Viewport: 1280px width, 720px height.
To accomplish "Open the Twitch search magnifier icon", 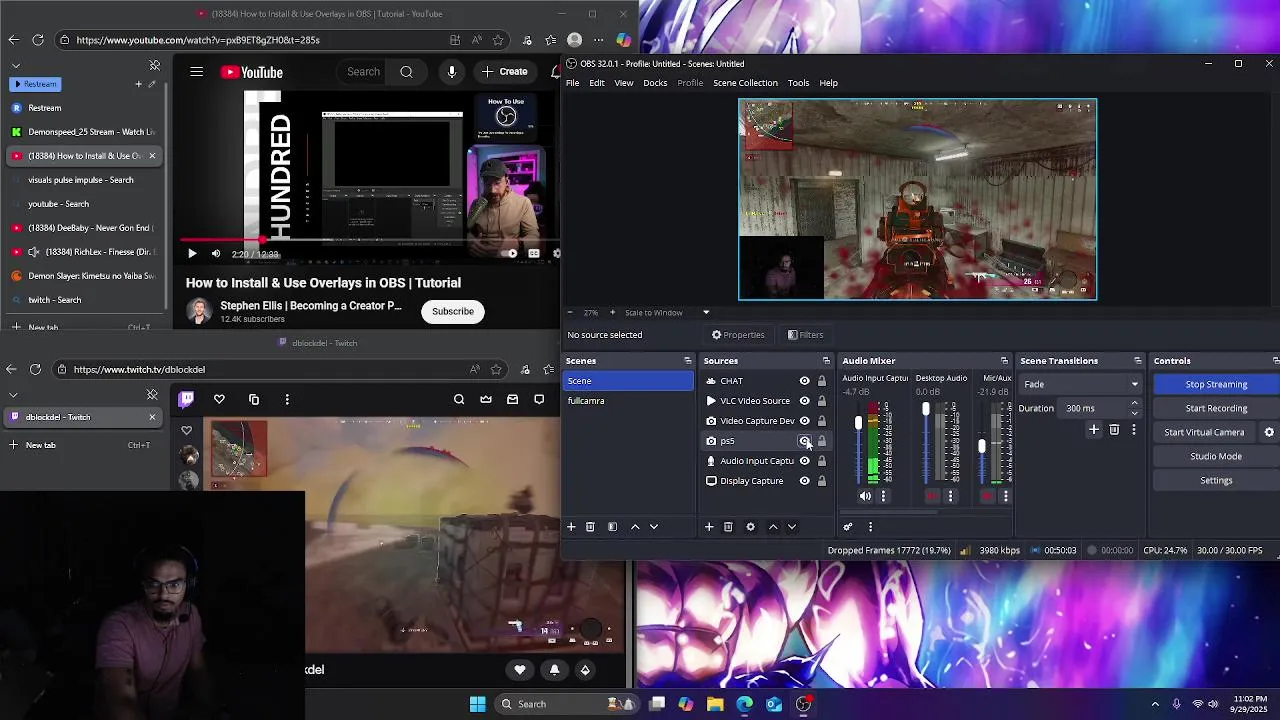I will pyautogui.click(x=459, y=399).
